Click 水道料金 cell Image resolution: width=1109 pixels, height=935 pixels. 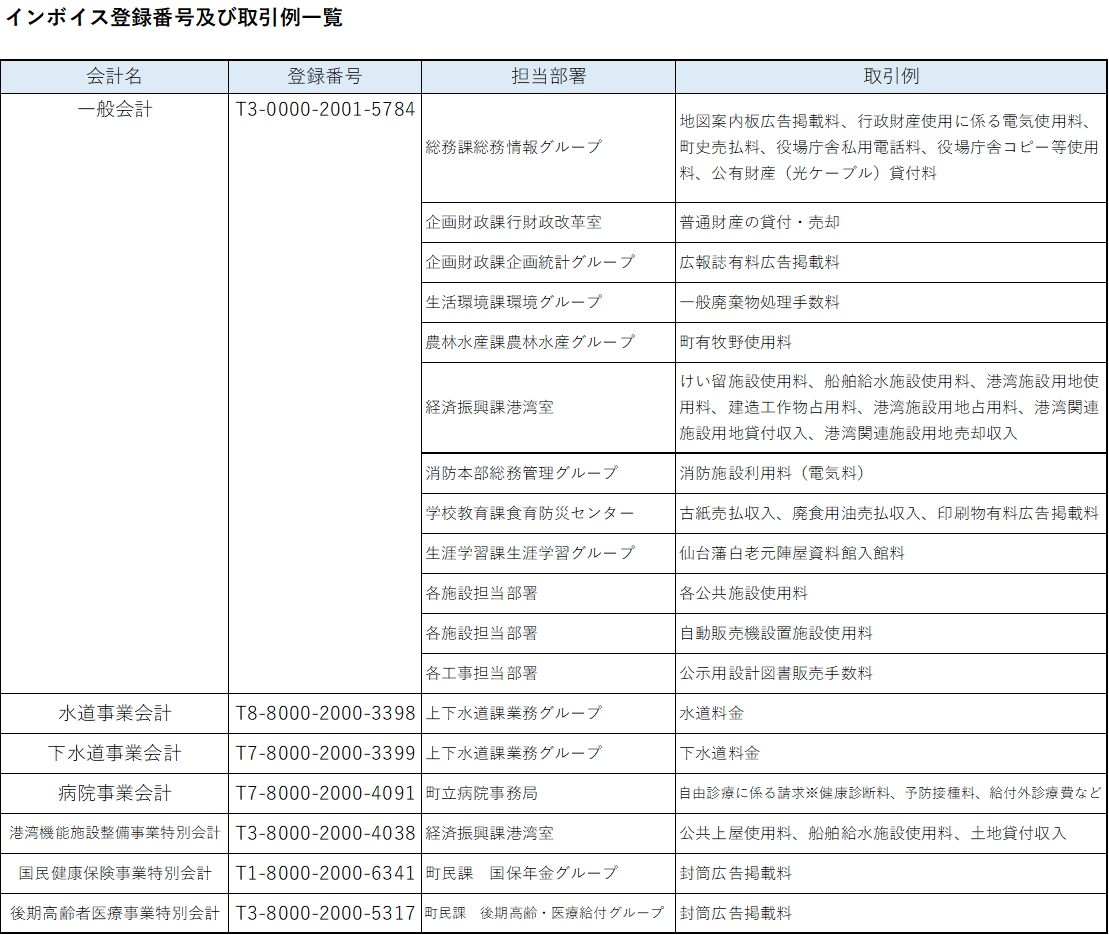point(891,714)
